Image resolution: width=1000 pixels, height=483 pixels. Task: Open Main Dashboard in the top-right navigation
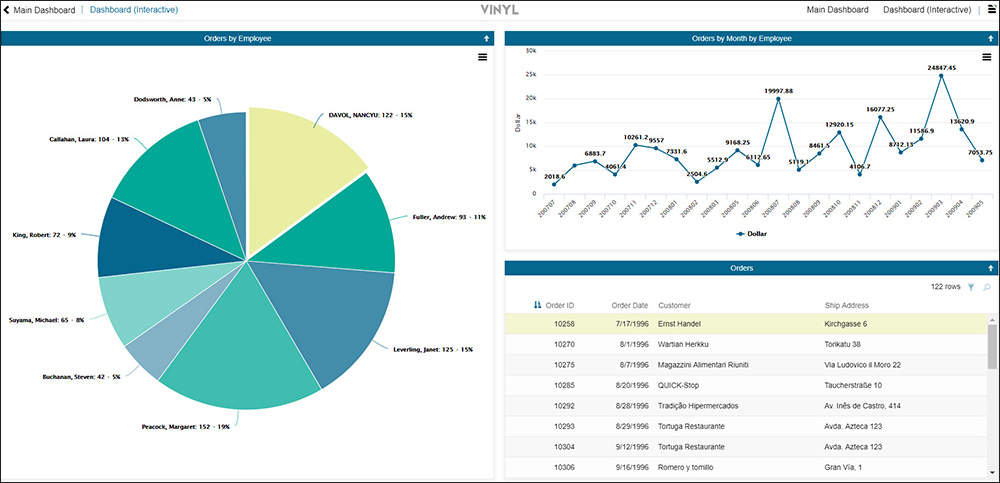(837, 10)
